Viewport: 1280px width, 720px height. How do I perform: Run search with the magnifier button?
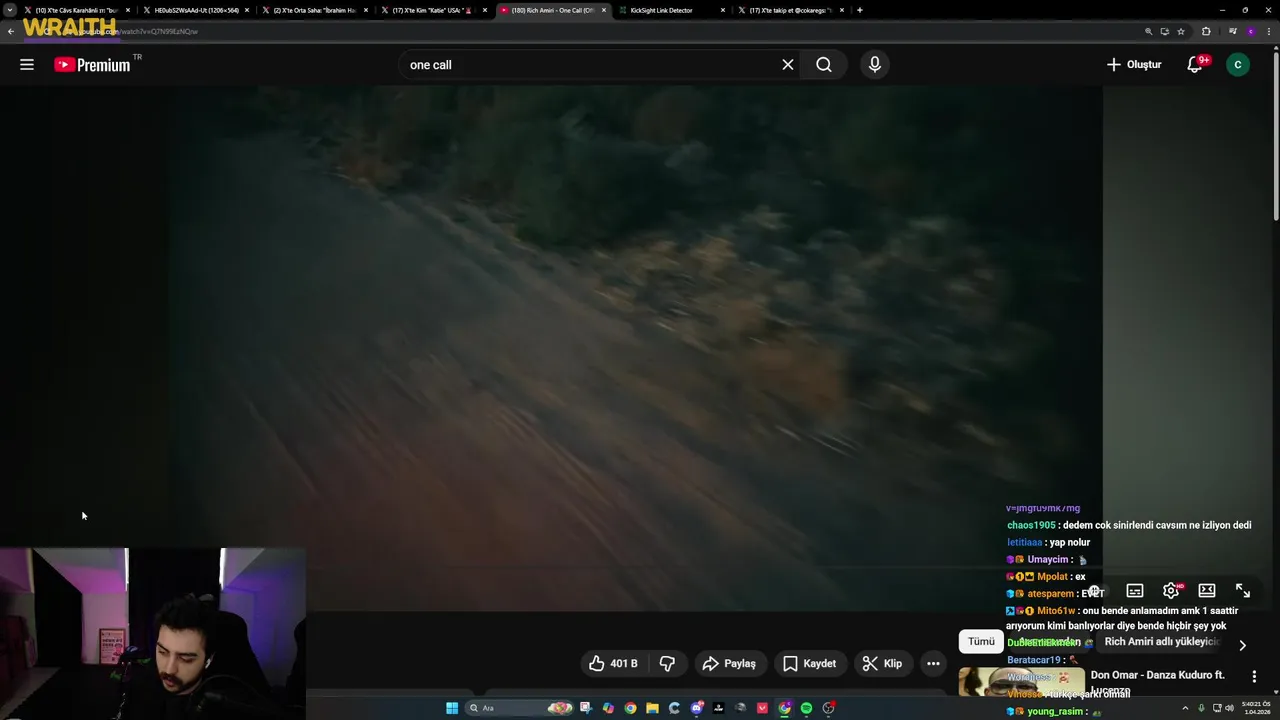[x=824, y=65]
